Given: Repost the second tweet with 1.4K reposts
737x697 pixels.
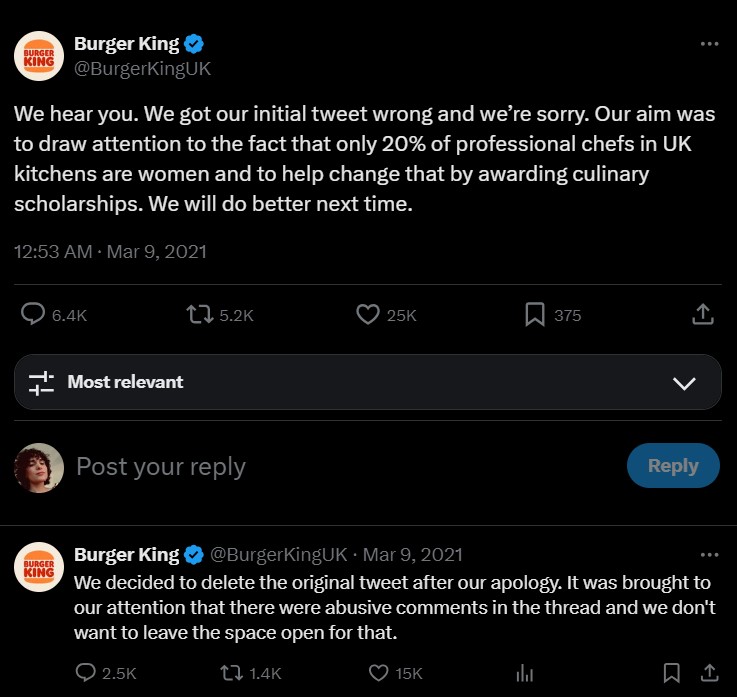Looking at the screenshot, I should pos(230,673).
